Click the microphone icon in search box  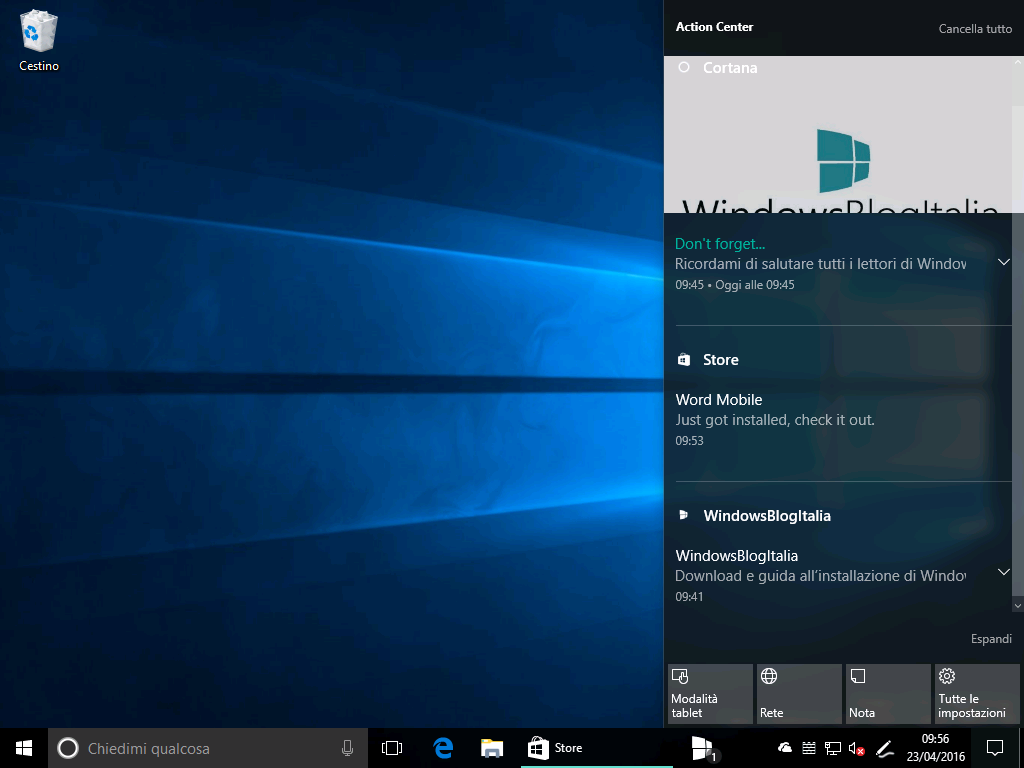pos(347,748)
